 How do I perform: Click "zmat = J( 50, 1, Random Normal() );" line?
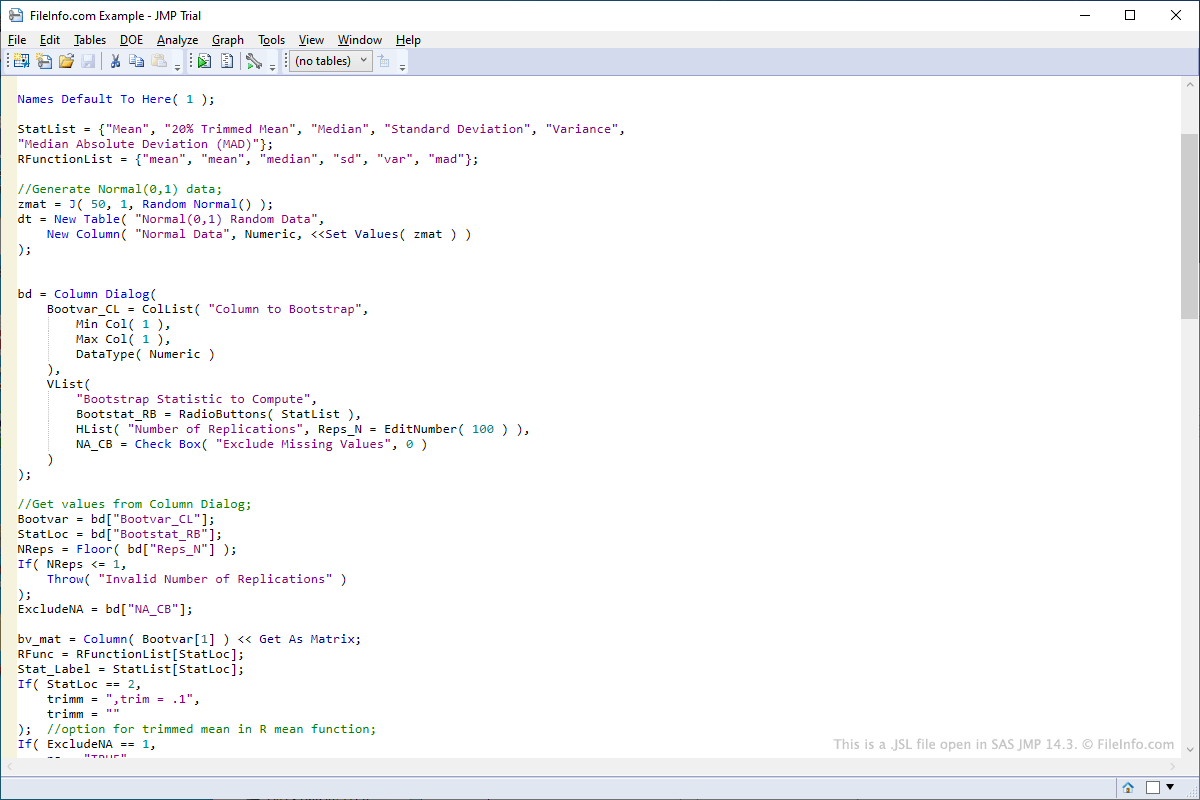pyautogui.click(x=145, y=204)
